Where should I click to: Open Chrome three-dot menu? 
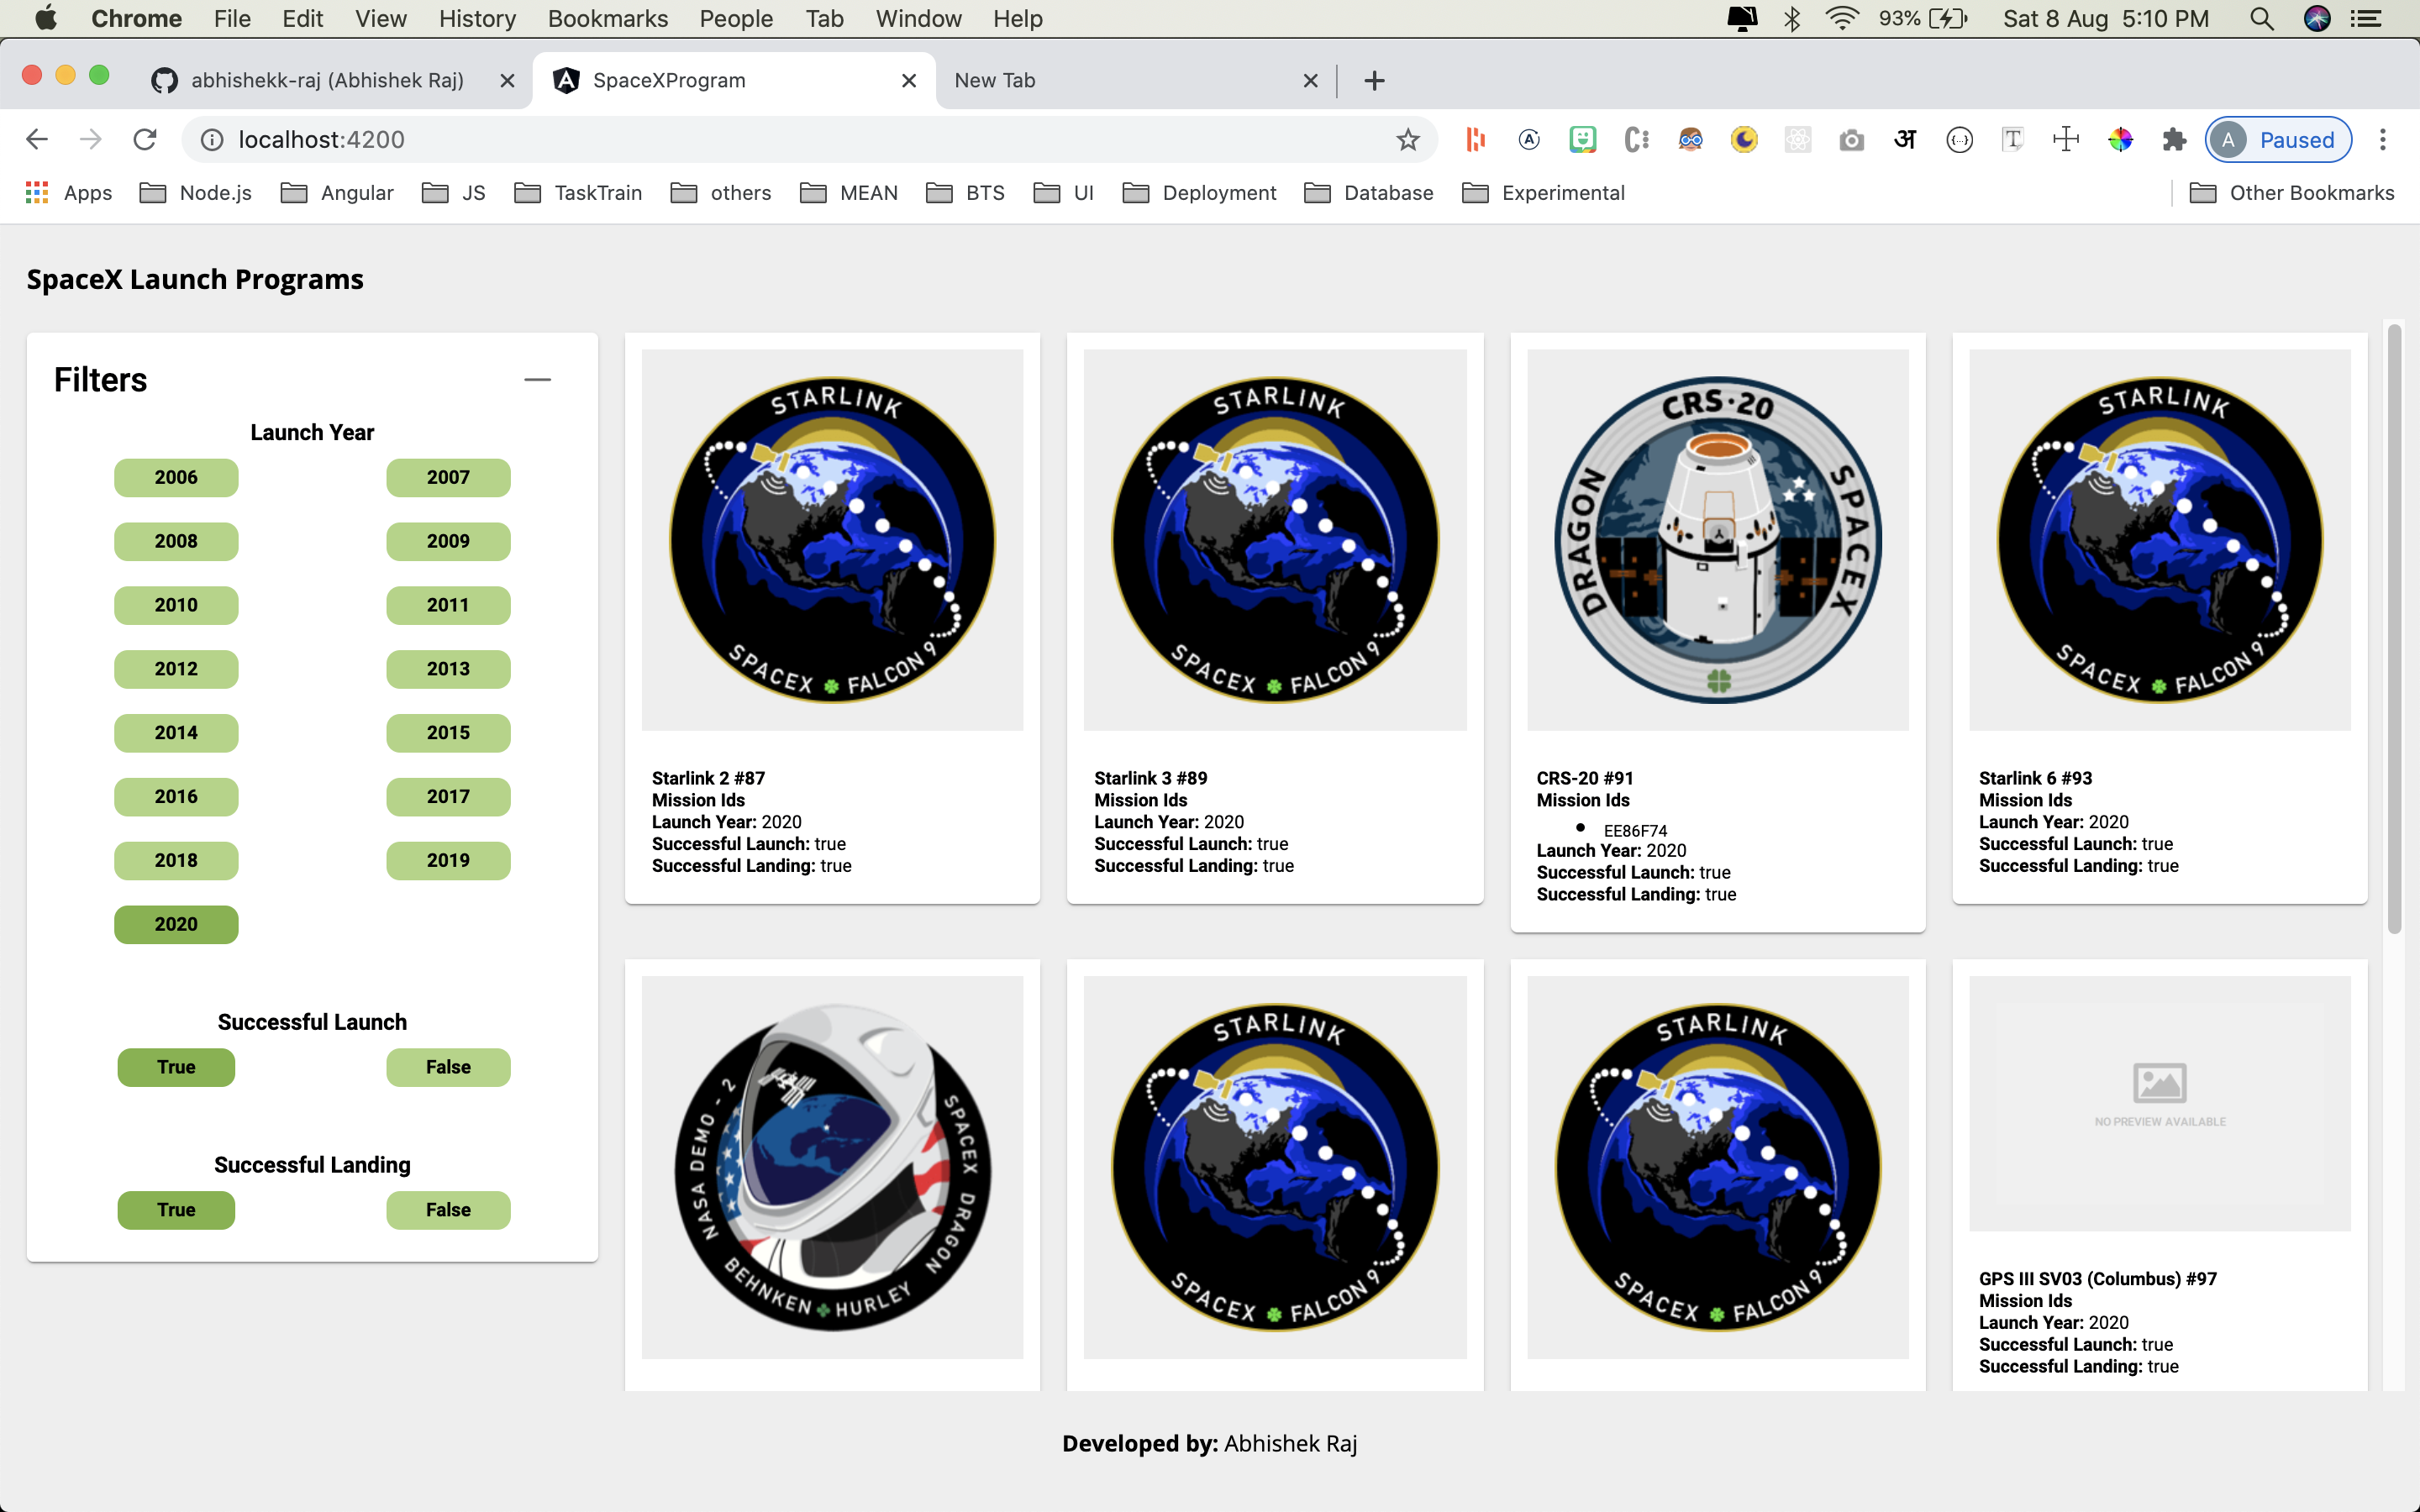(x=2383, y=140)
